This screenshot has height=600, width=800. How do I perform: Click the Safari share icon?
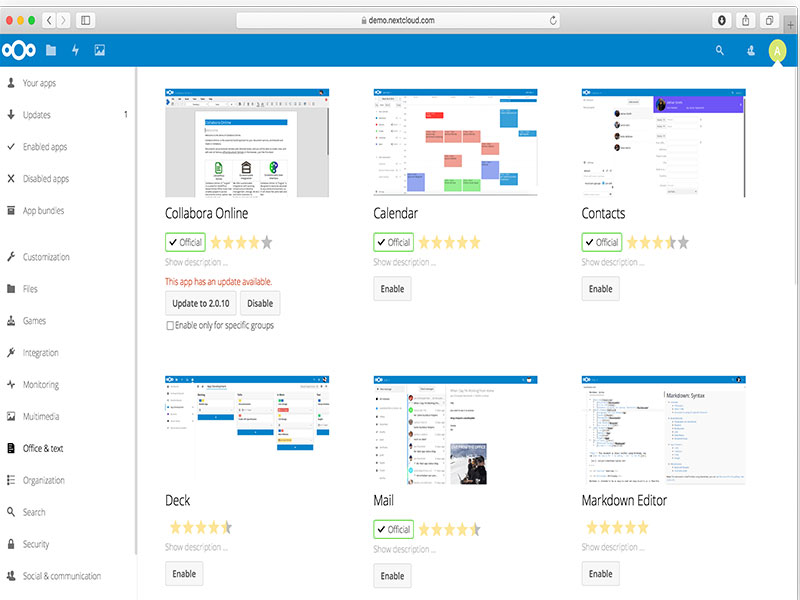[x=745, y=20]
